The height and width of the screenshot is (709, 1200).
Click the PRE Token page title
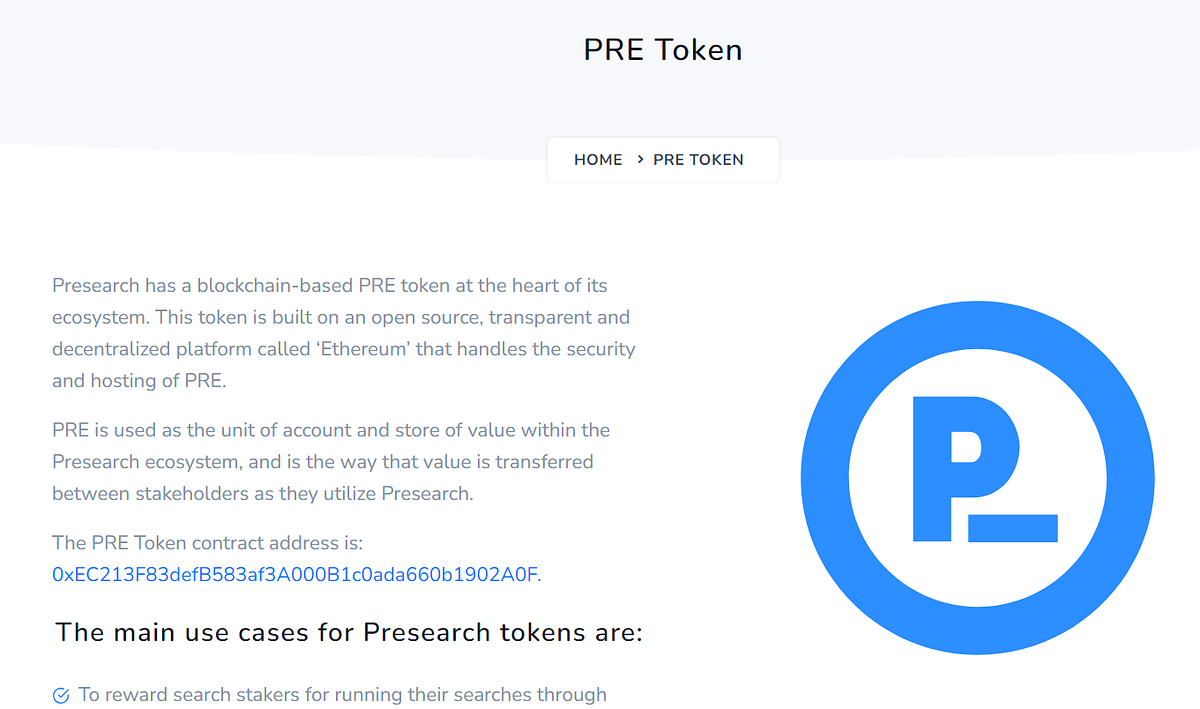click(x=663, y=50)
